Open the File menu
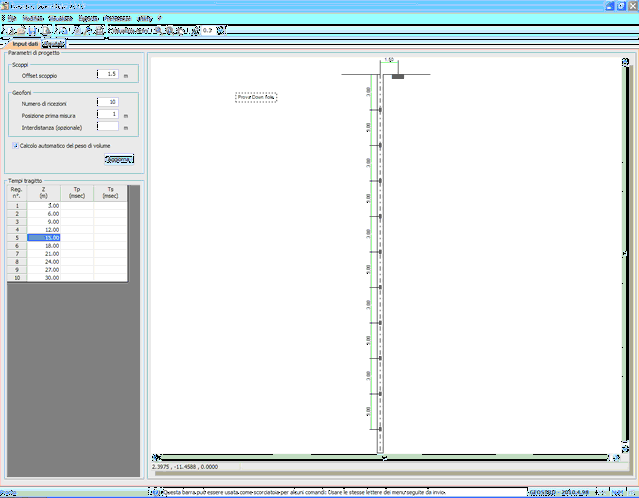Image resolution: width=639 pixels, height=498 pixels. click(x=11, y=18)
